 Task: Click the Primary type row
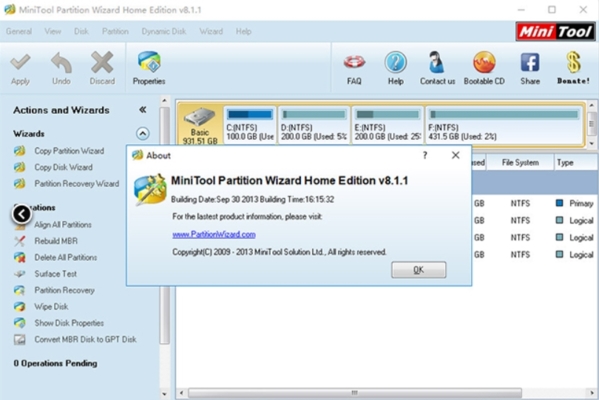[x=575, y=203]
